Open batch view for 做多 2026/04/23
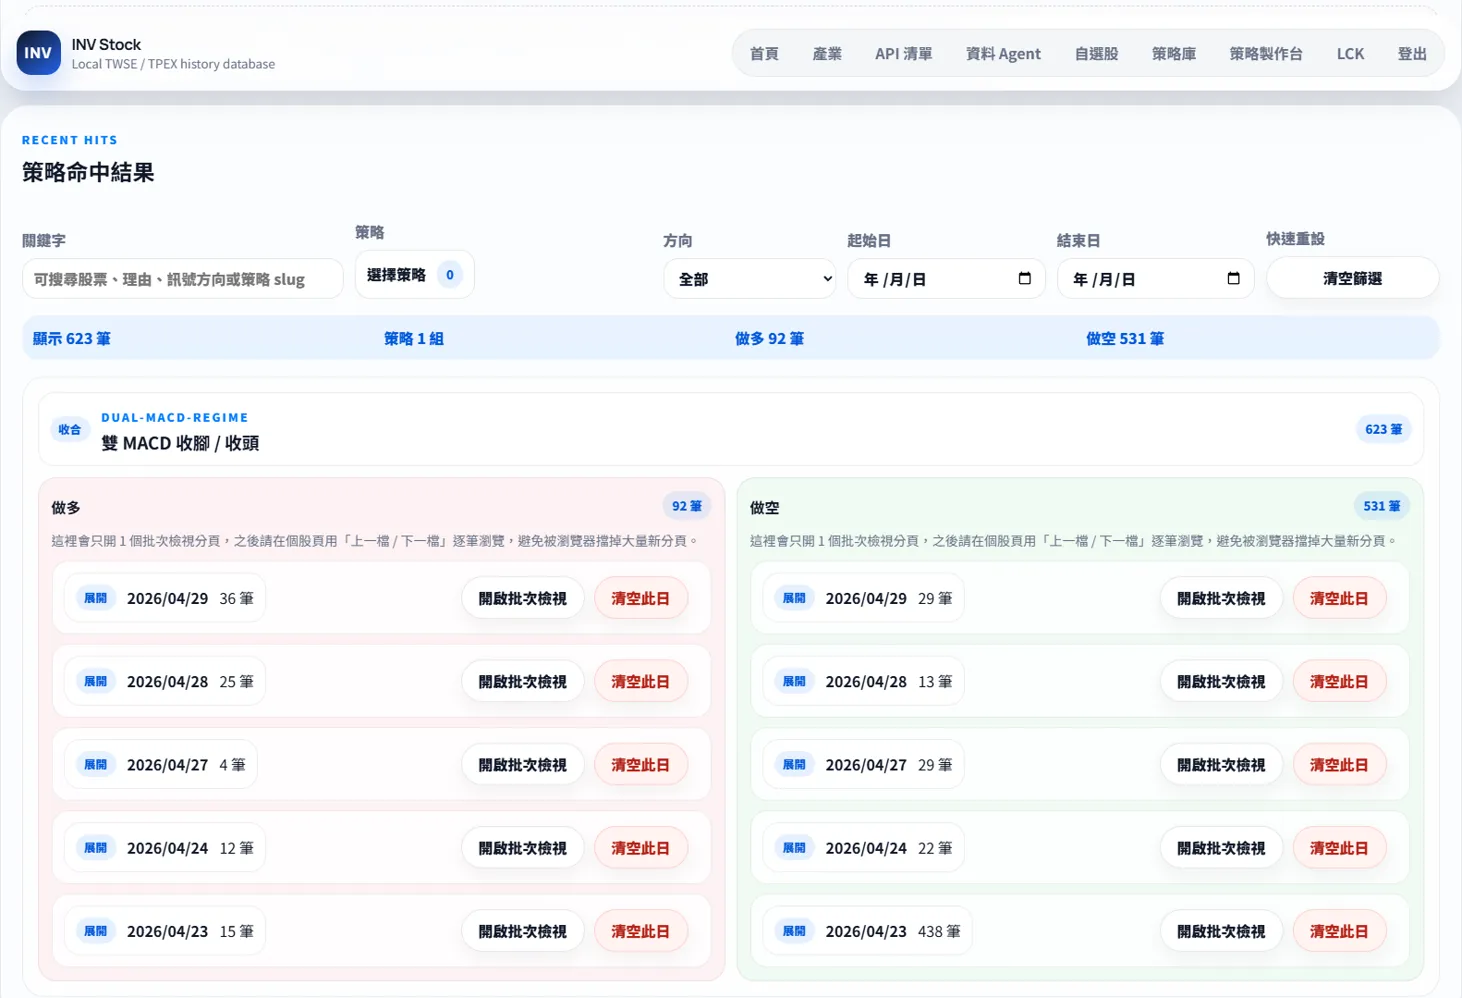This screenshot has height=998, width=1462. (522, 931)
